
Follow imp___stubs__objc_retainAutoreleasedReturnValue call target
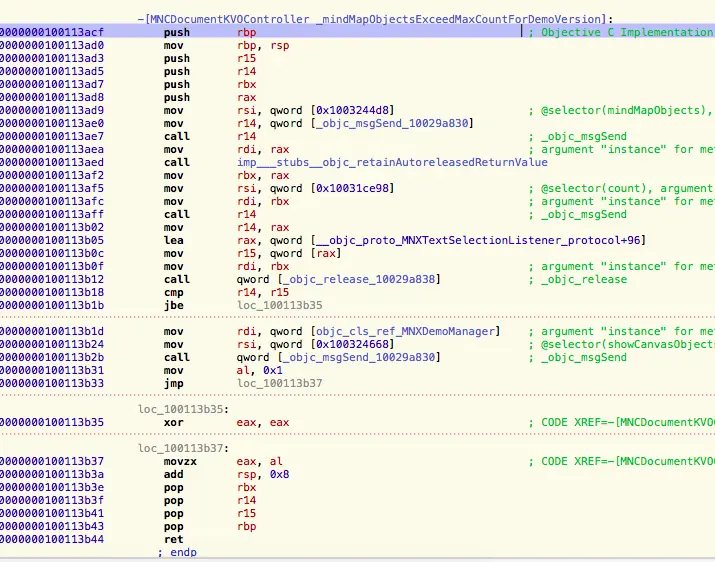pyautogui.click(x=392, y=162)
